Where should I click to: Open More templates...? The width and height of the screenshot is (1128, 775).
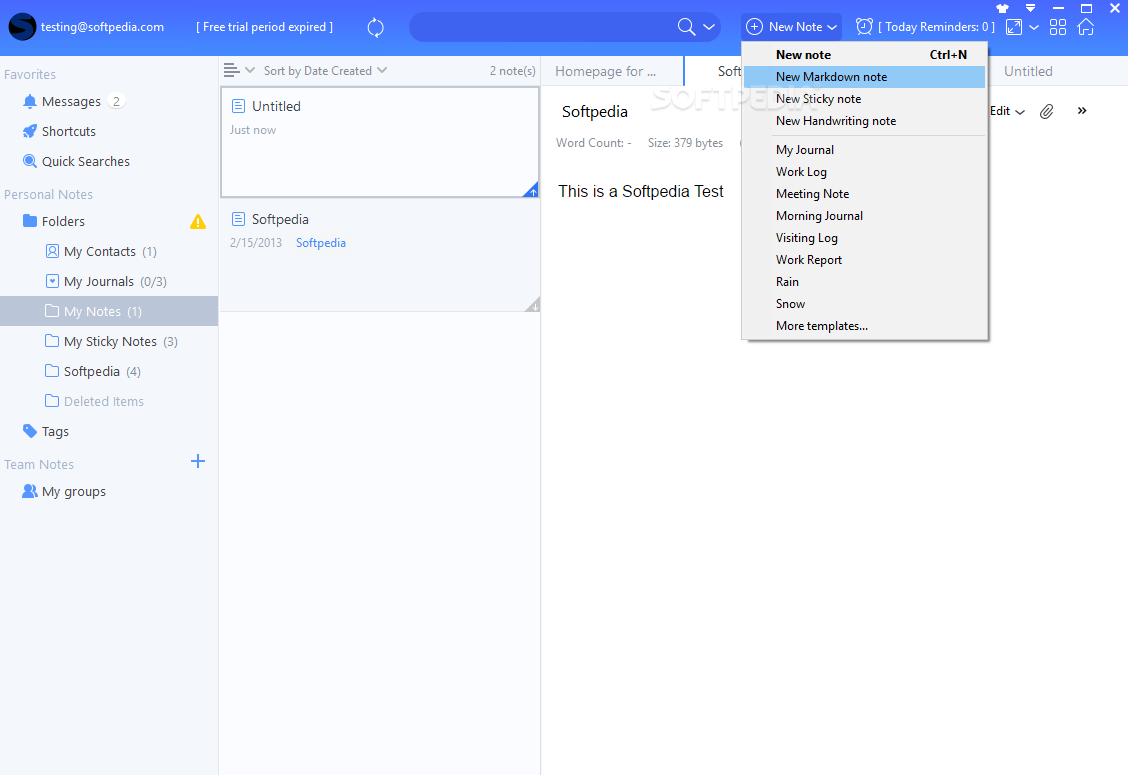click(865, 326)
